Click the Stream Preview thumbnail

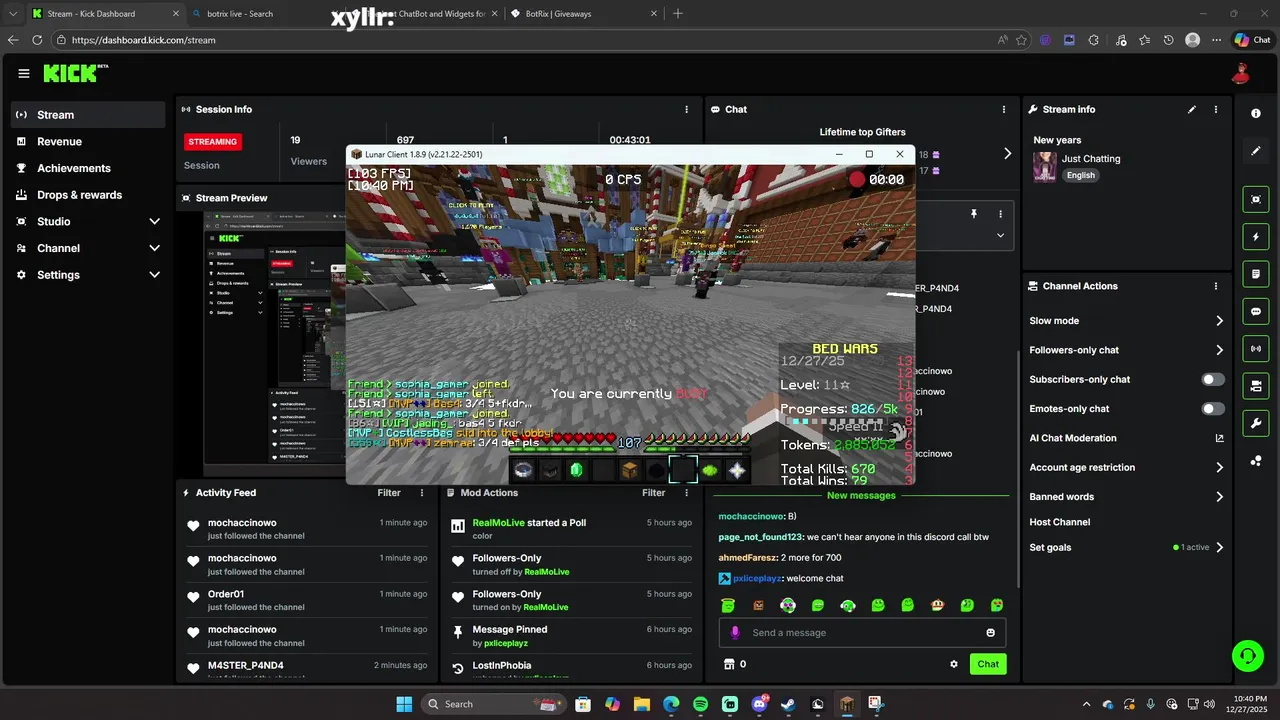tap(274, 344)
